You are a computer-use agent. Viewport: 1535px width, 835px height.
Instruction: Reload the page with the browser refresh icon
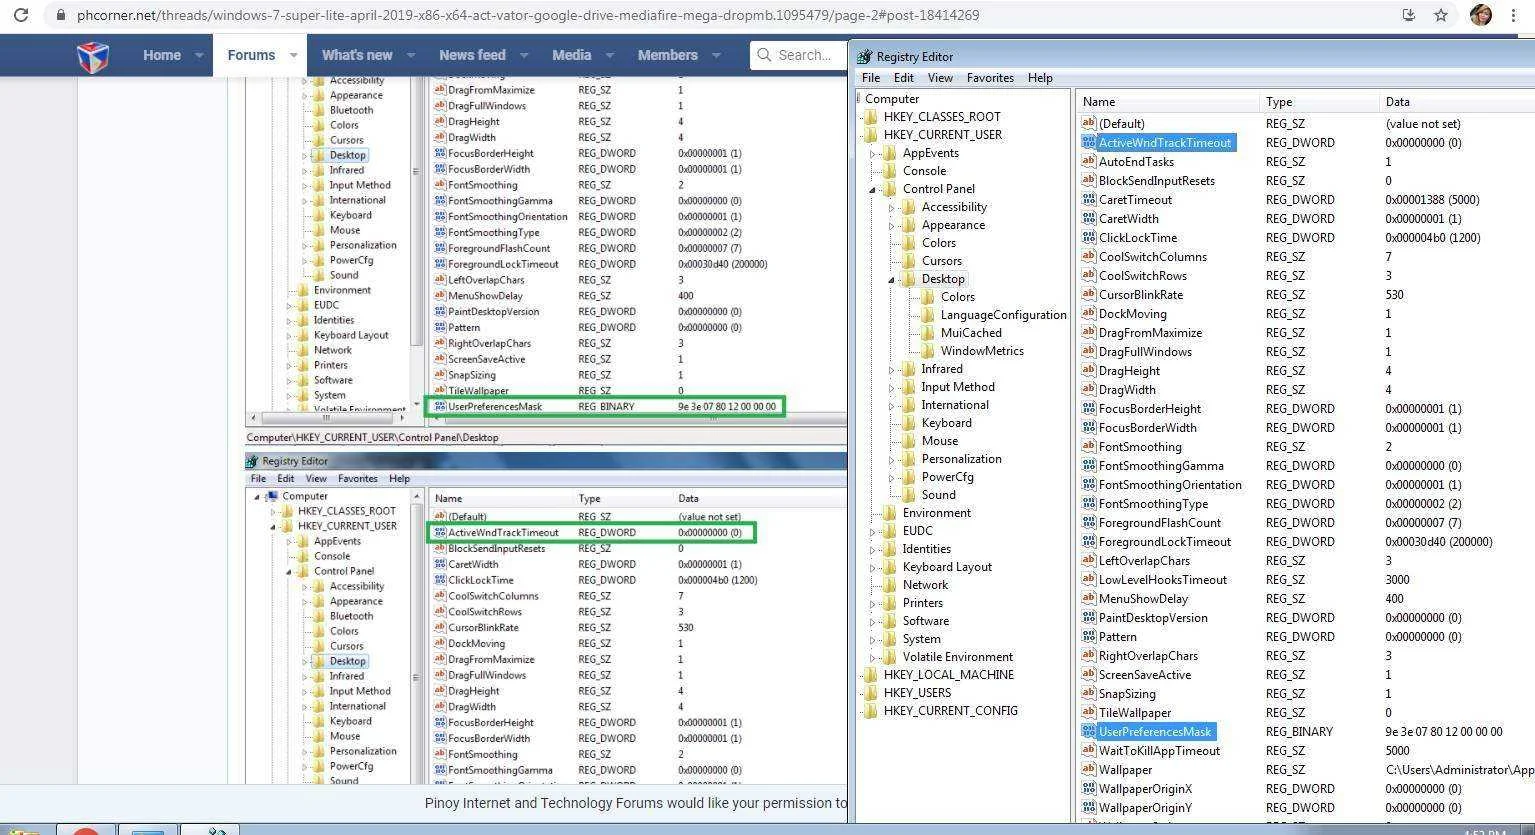coord(21,15)
